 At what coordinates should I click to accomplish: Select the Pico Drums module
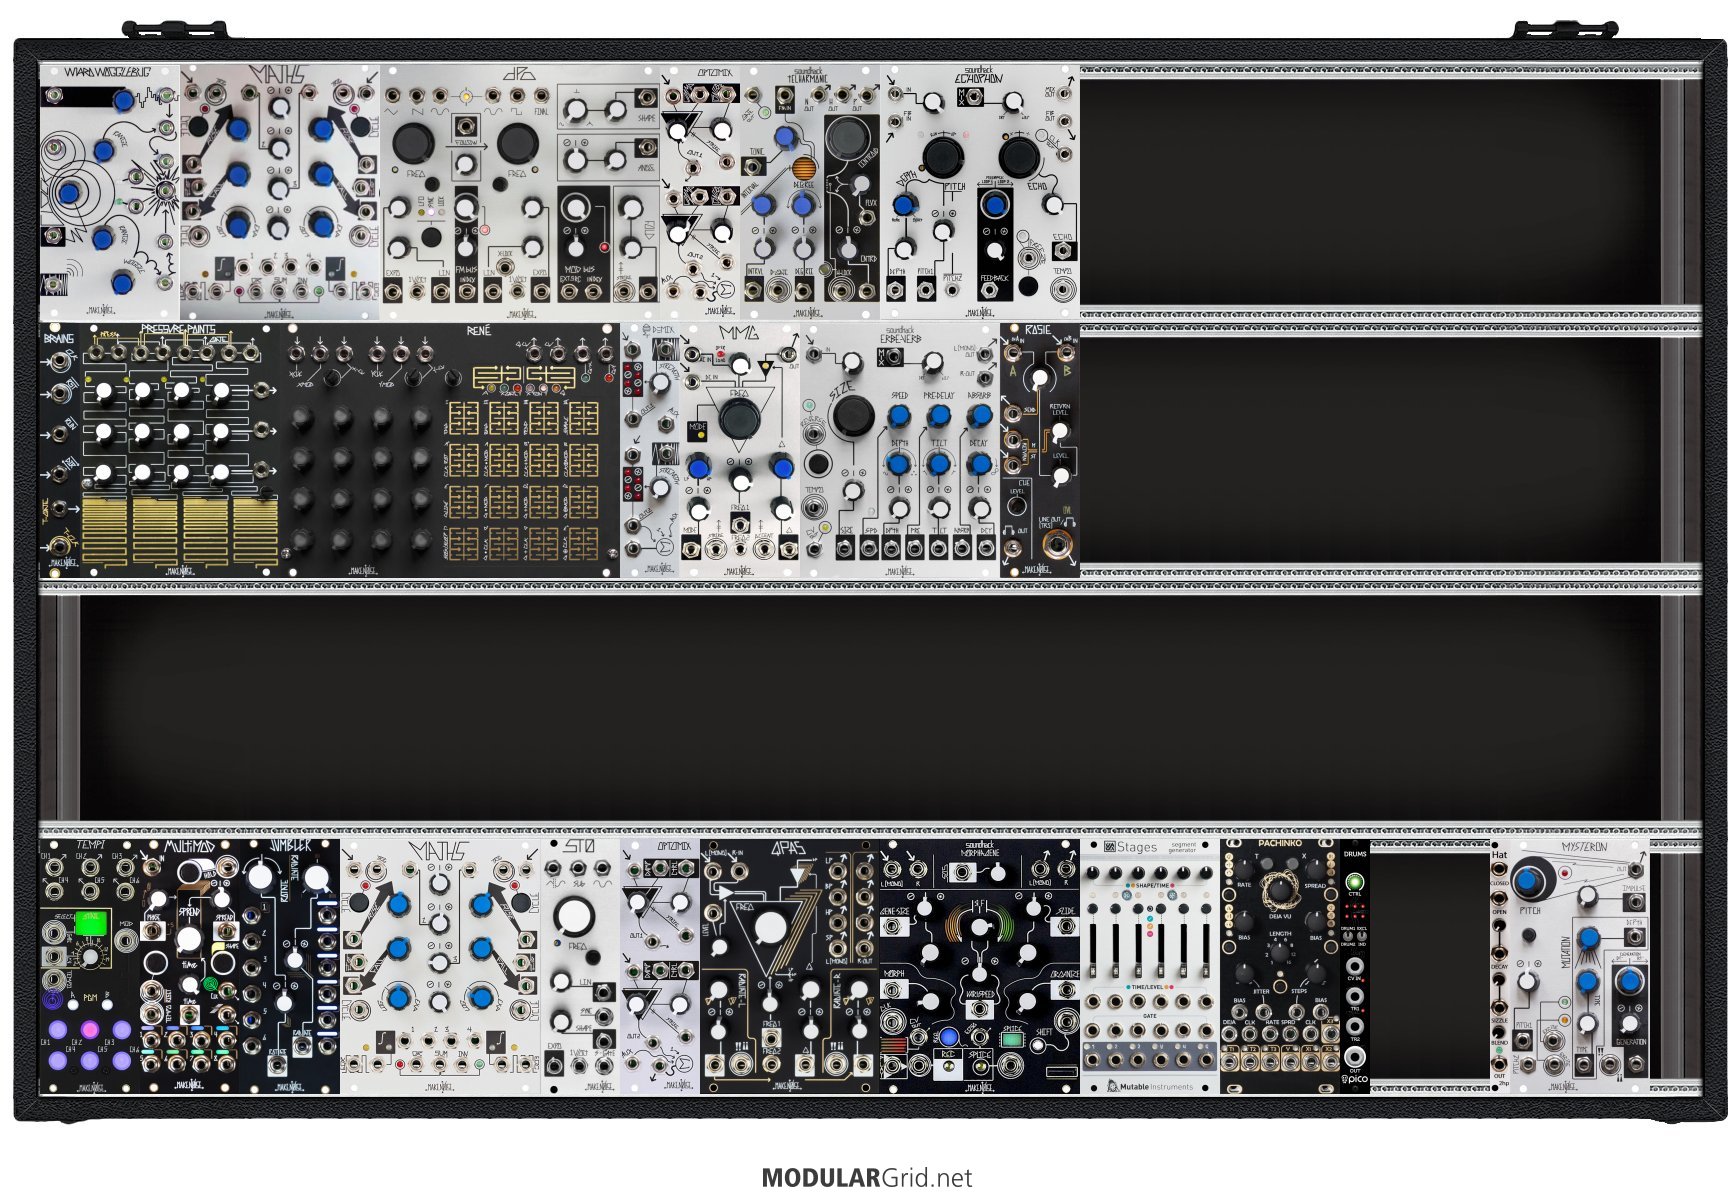click(x=1355, y=966)
